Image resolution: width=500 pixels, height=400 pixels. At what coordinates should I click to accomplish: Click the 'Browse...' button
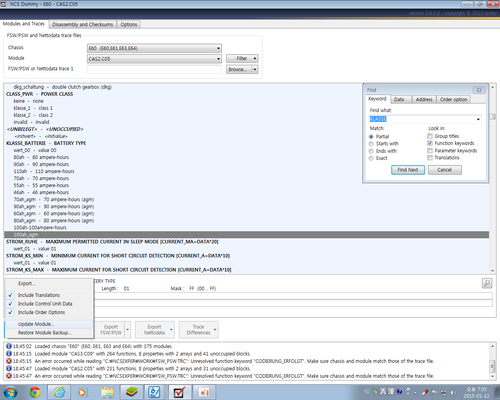pyautogui.click(x=239, y=69)
